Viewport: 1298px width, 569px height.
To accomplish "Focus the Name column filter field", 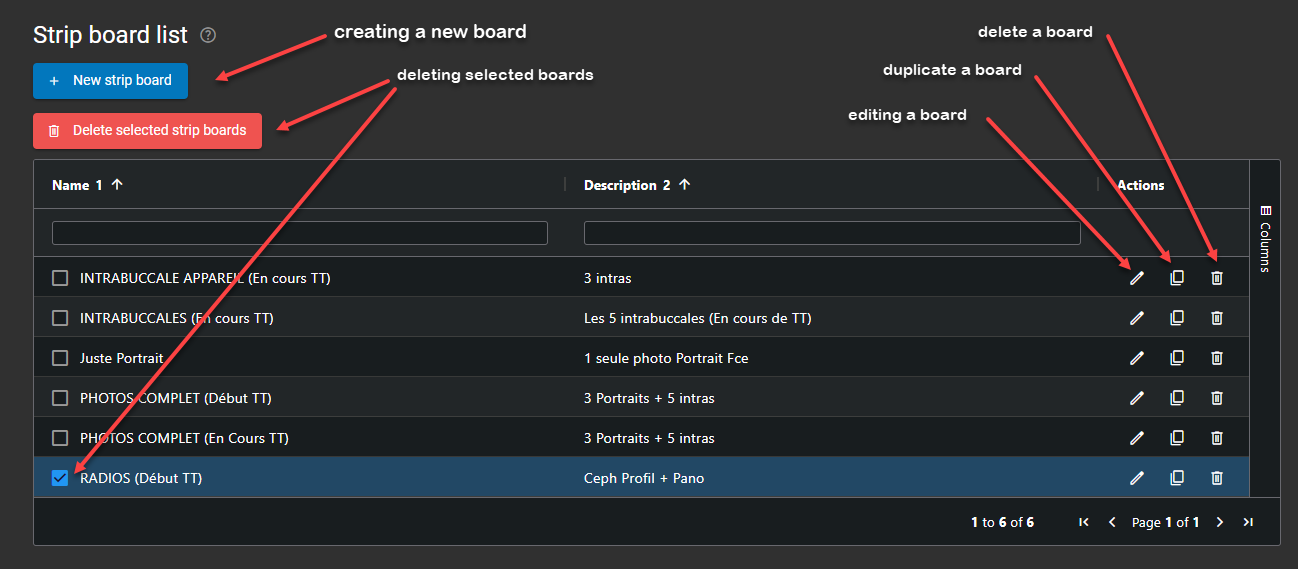I will (300, 233).
